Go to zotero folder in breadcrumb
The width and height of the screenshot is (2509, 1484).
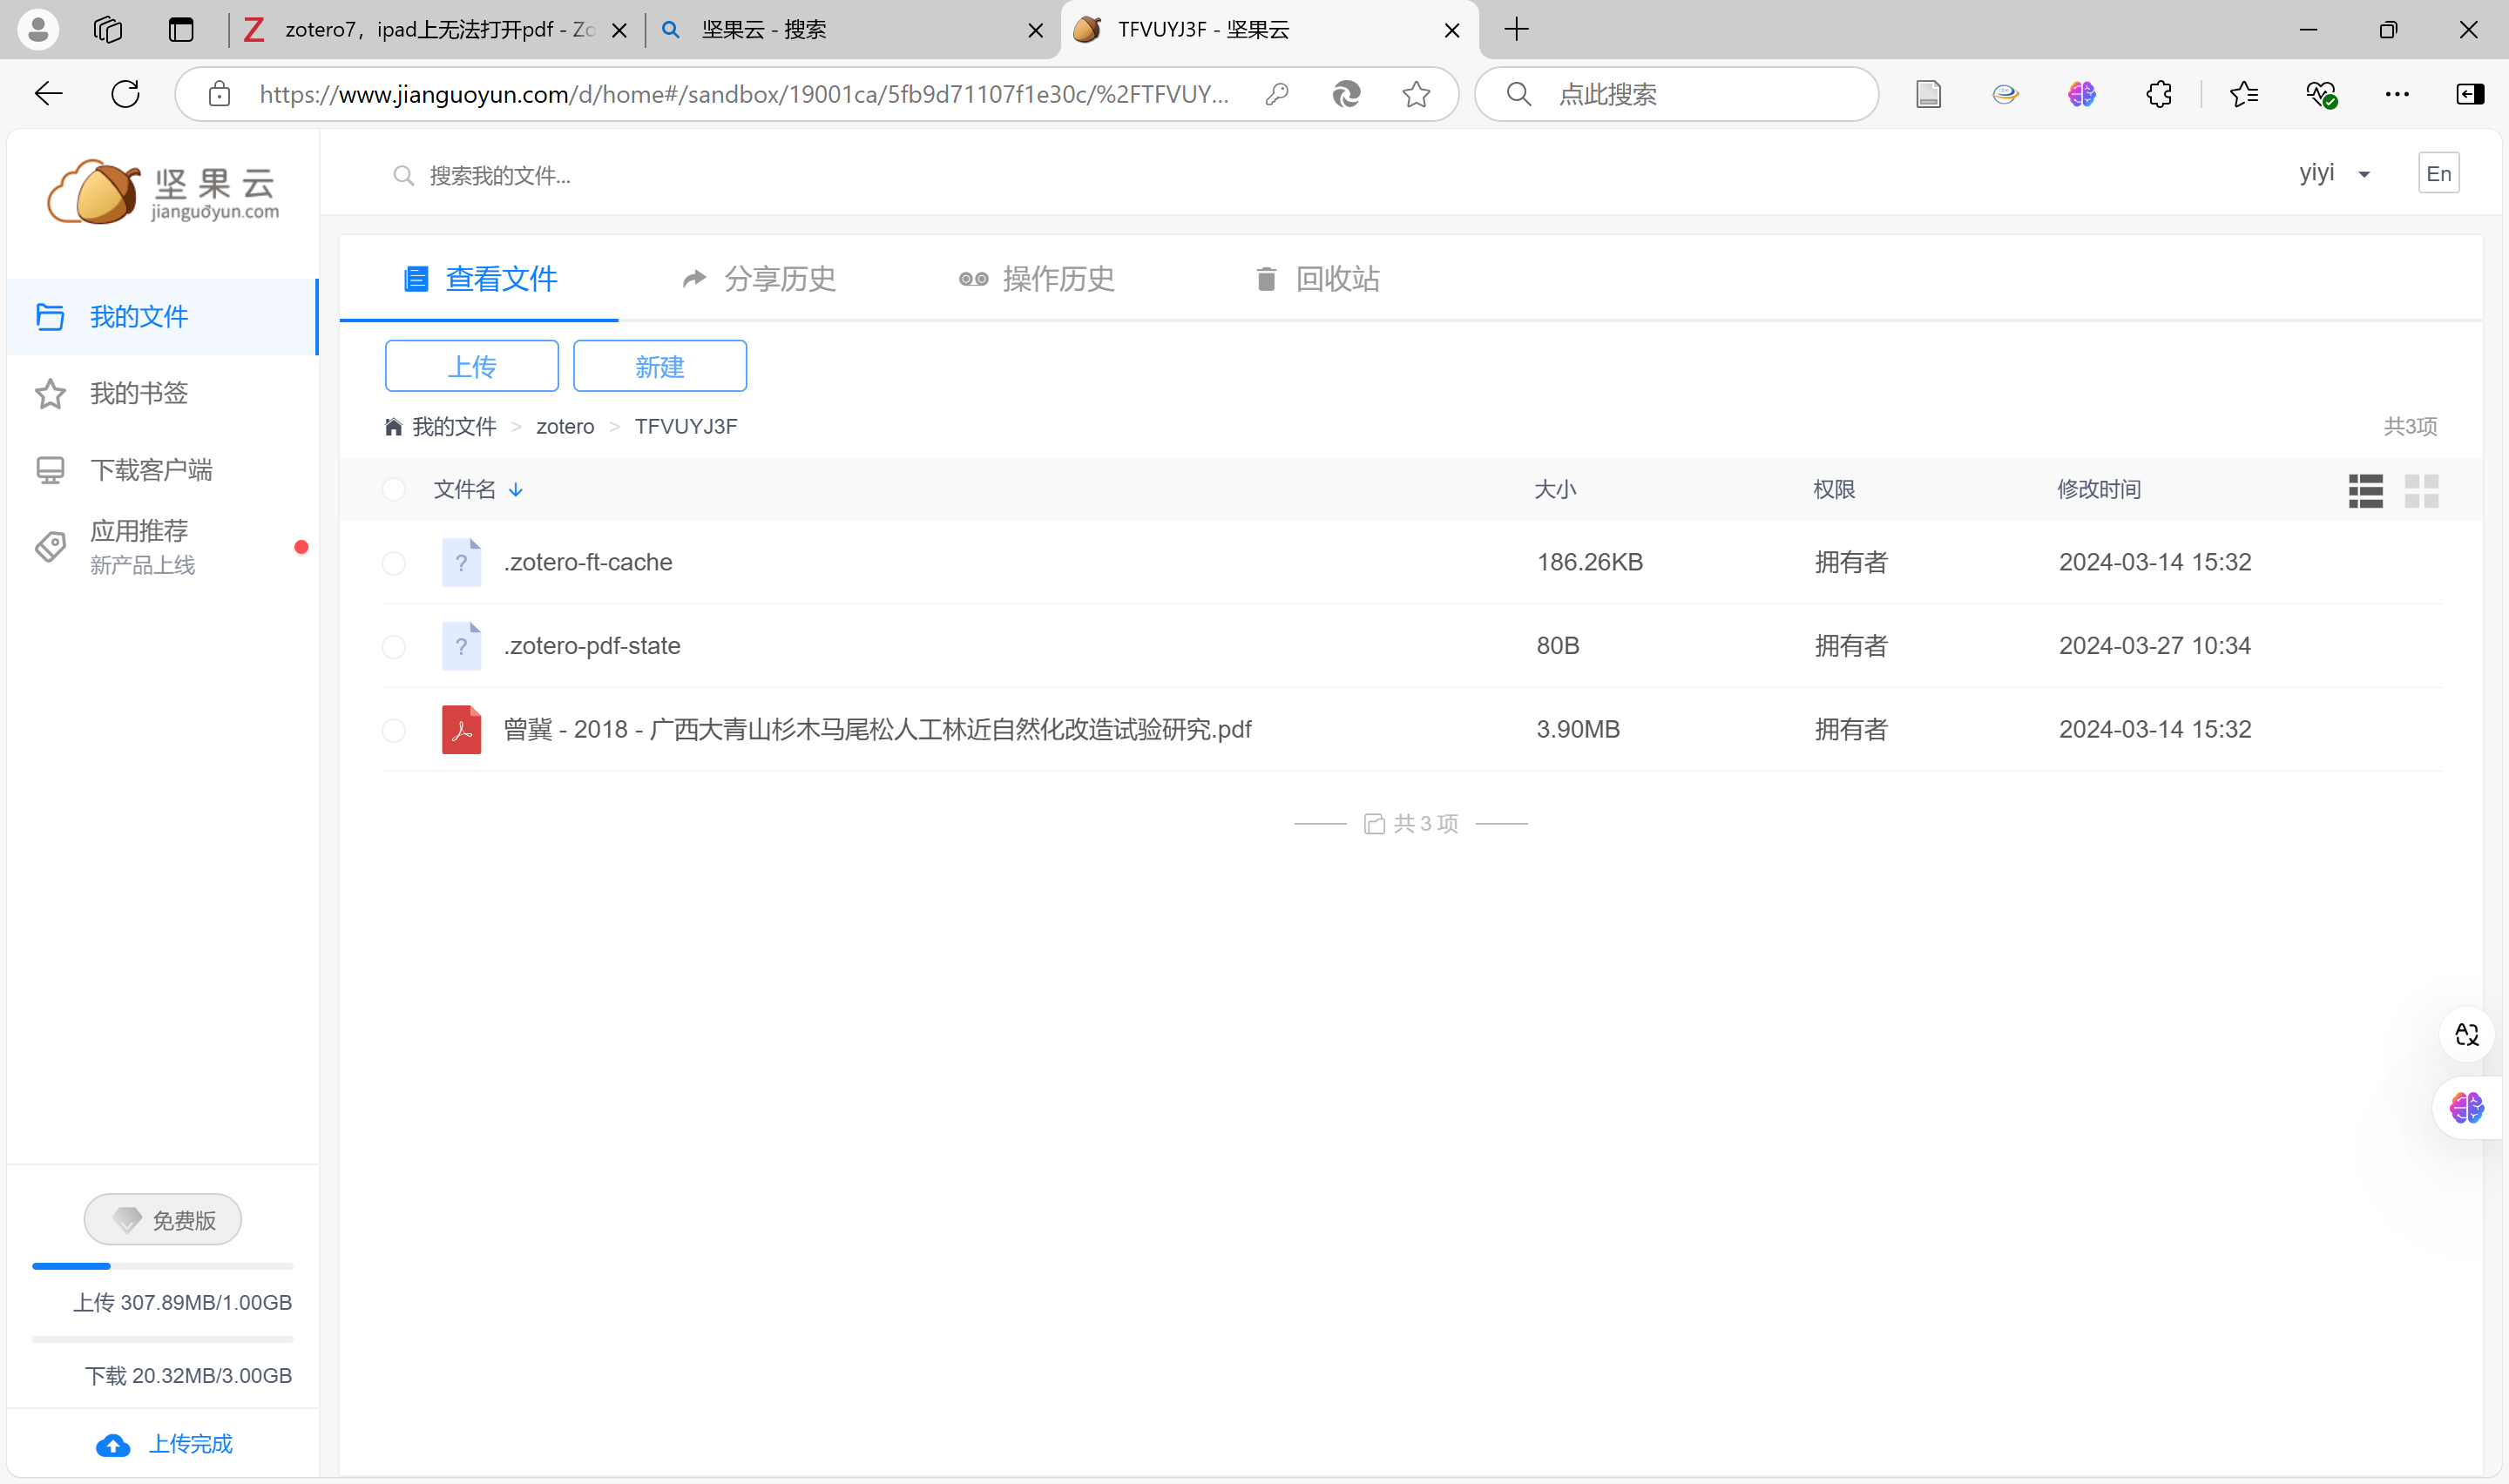pos(565,427)
